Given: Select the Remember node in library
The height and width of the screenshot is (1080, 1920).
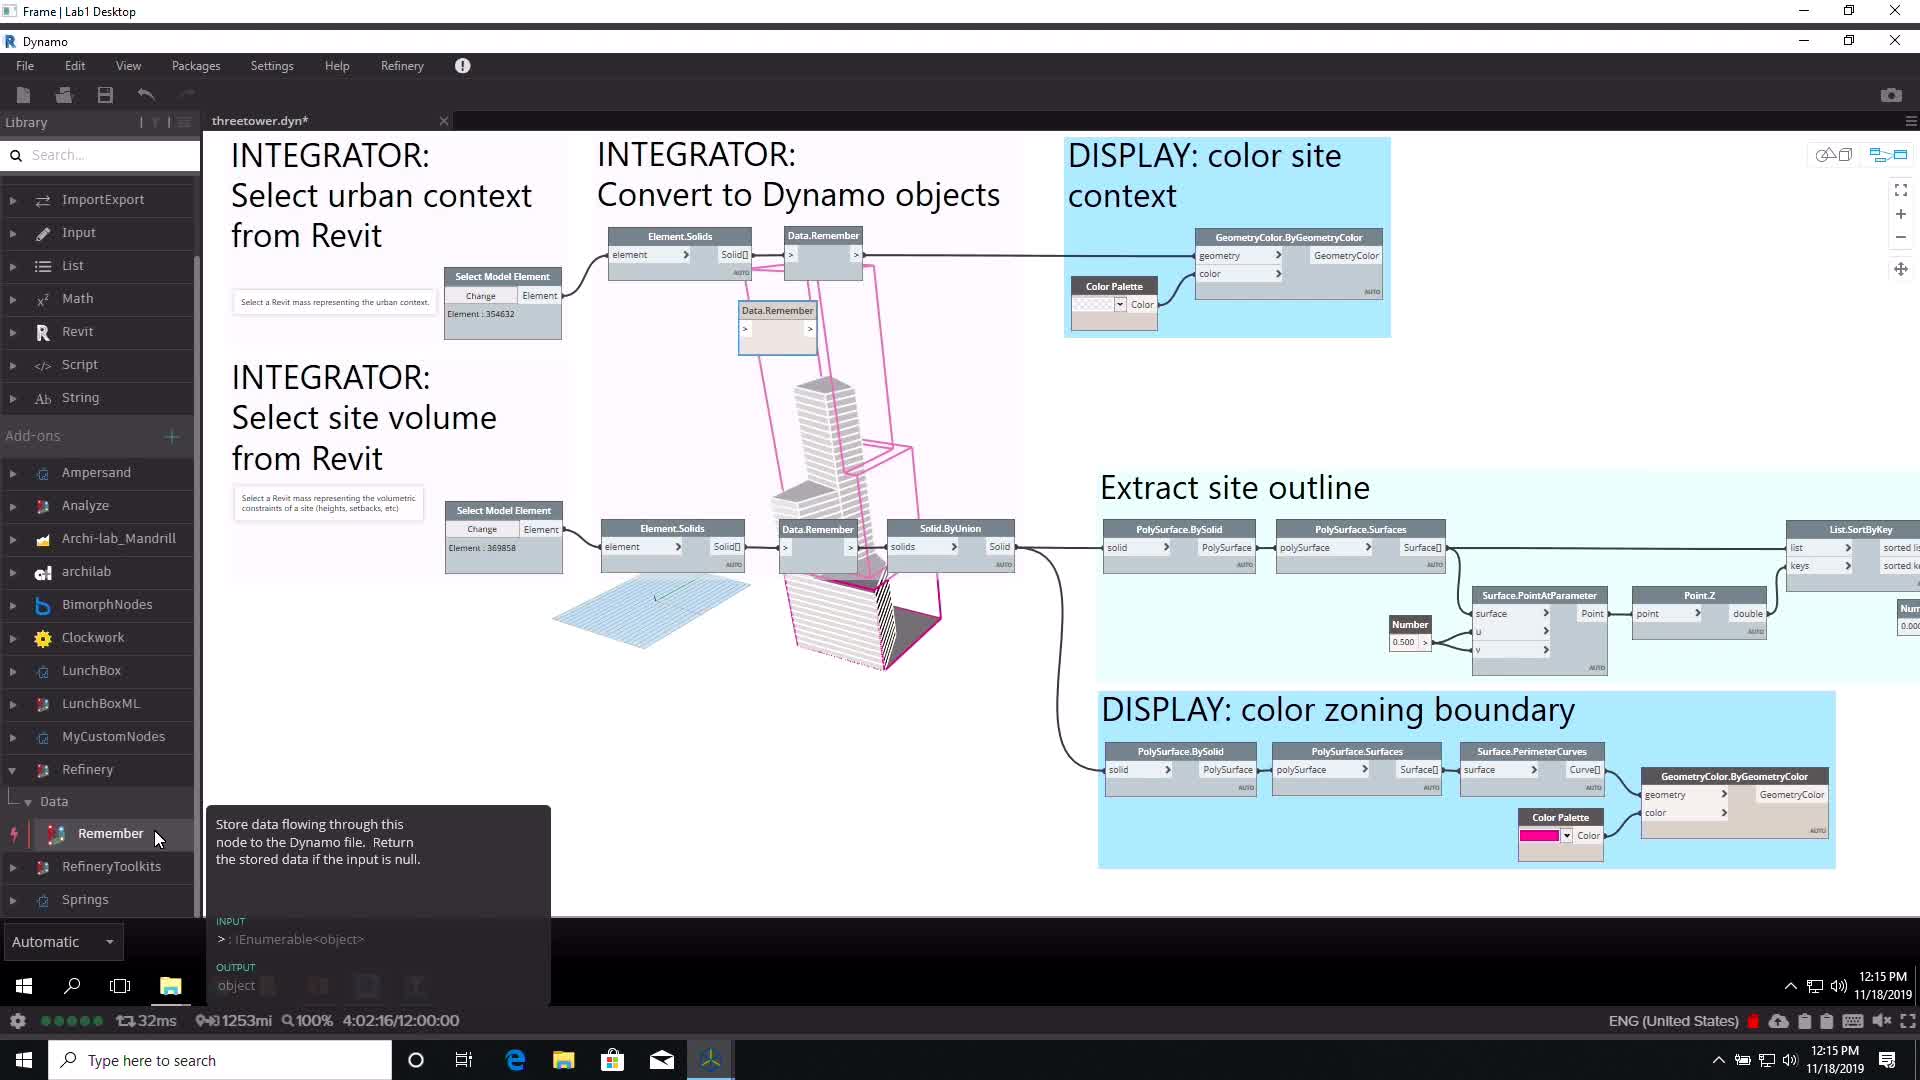Looking at the screenshot, I should [x=110, y=834].
